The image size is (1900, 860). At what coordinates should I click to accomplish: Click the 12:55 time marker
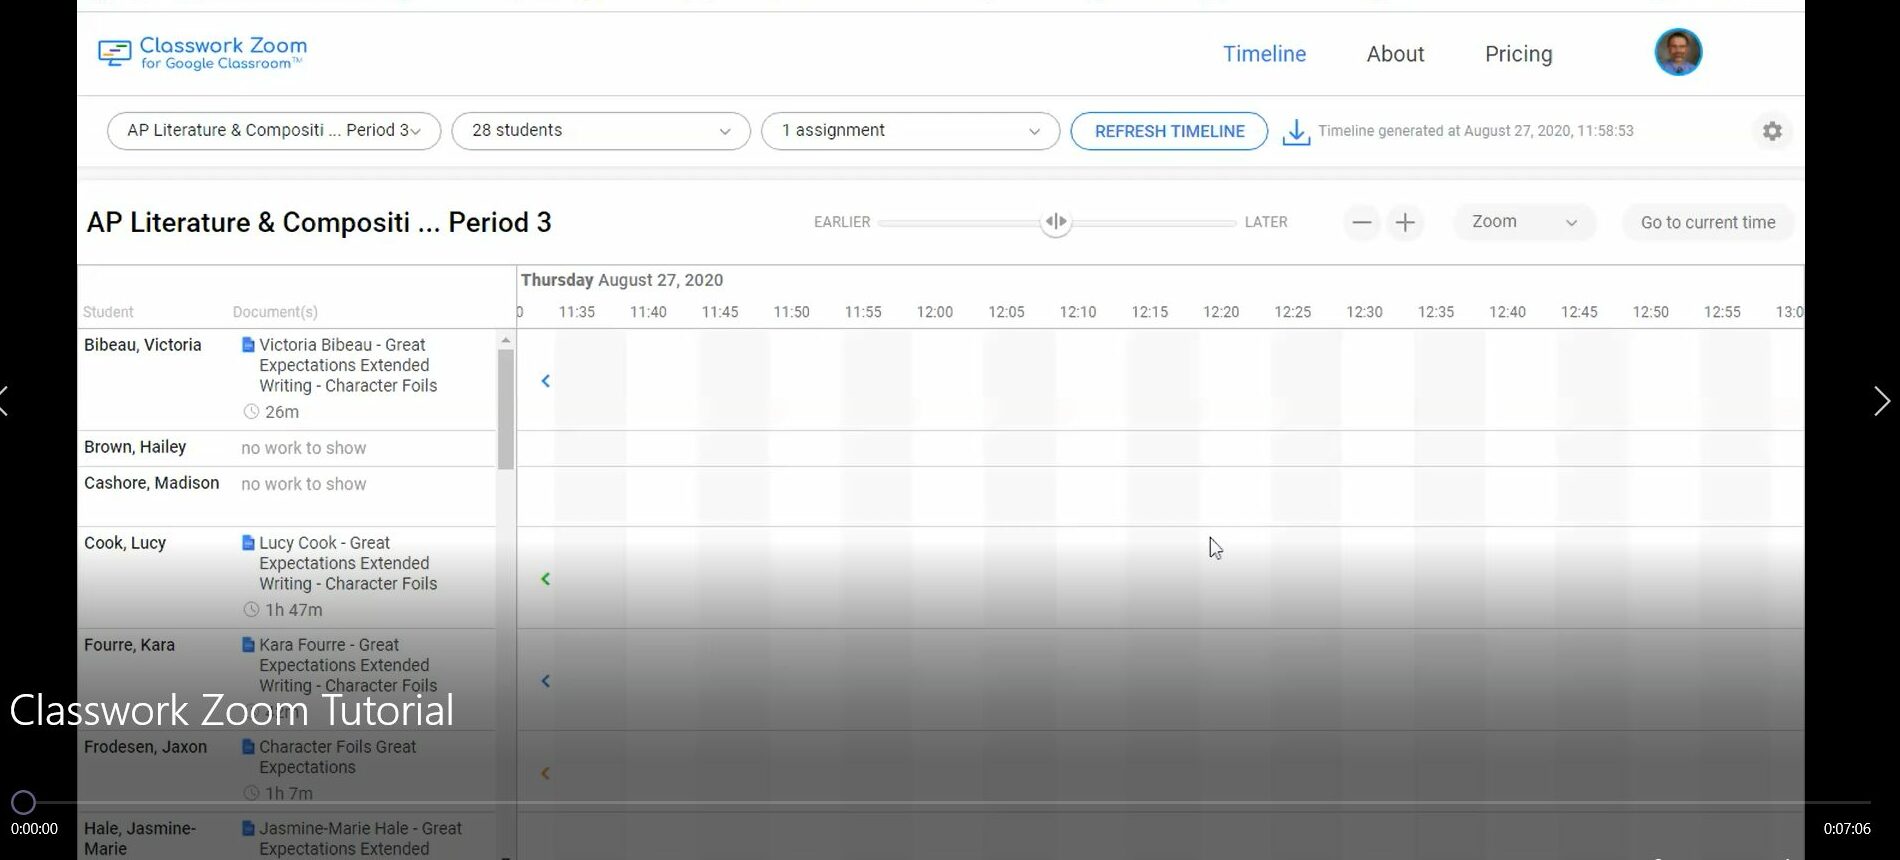click(x=1722, y=312)
